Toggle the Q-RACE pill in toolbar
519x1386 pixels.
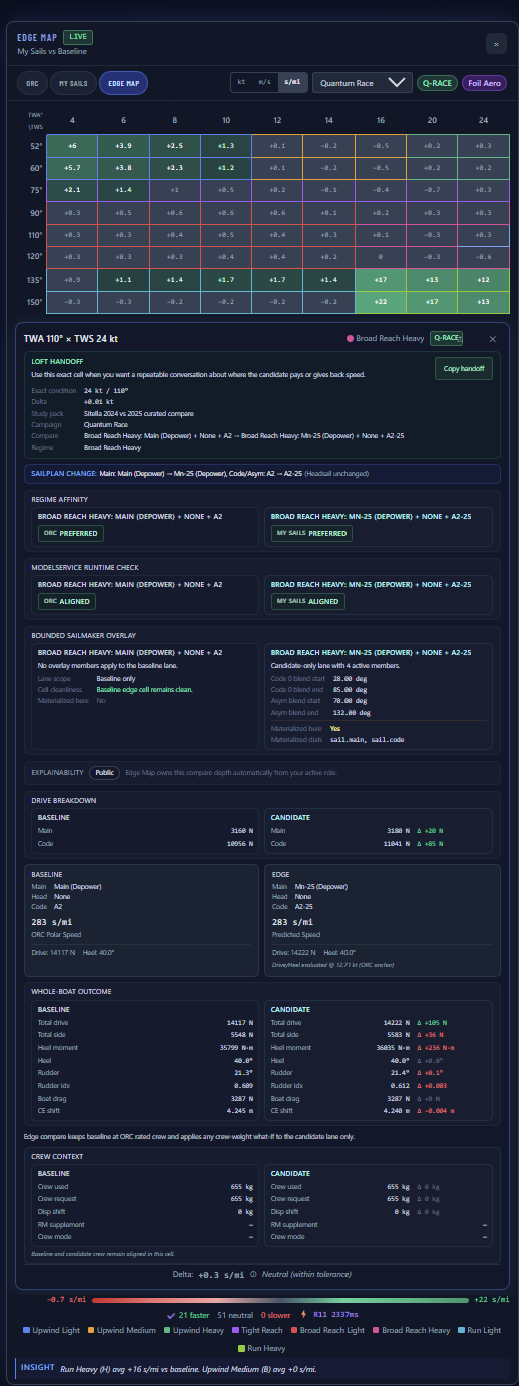437,83
